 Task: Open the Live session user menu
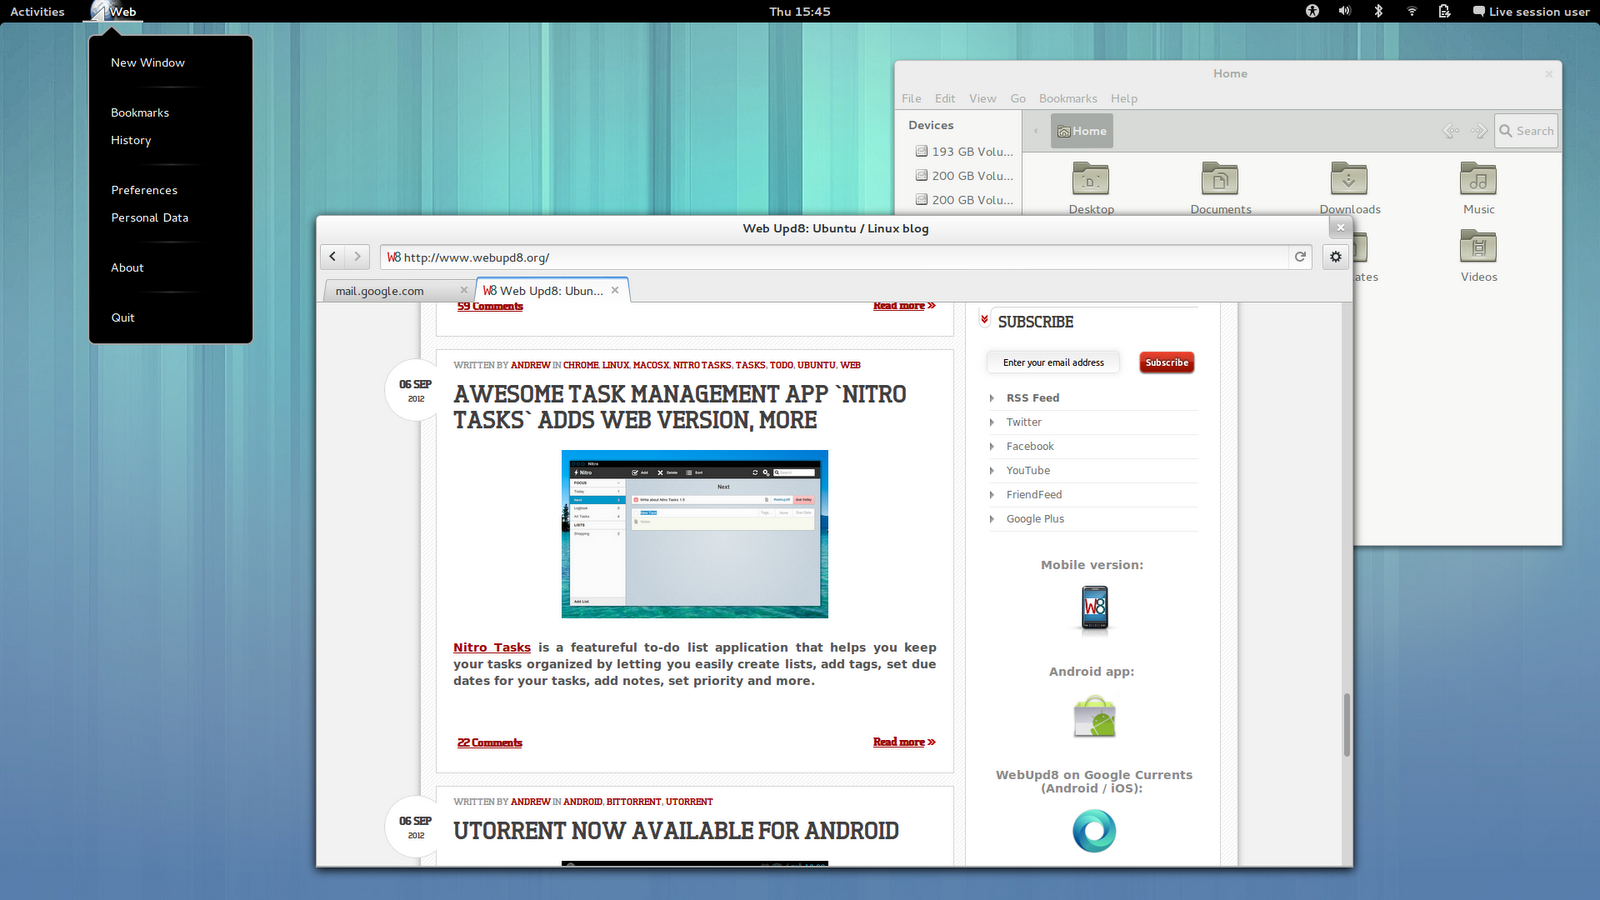[1531, 11]
